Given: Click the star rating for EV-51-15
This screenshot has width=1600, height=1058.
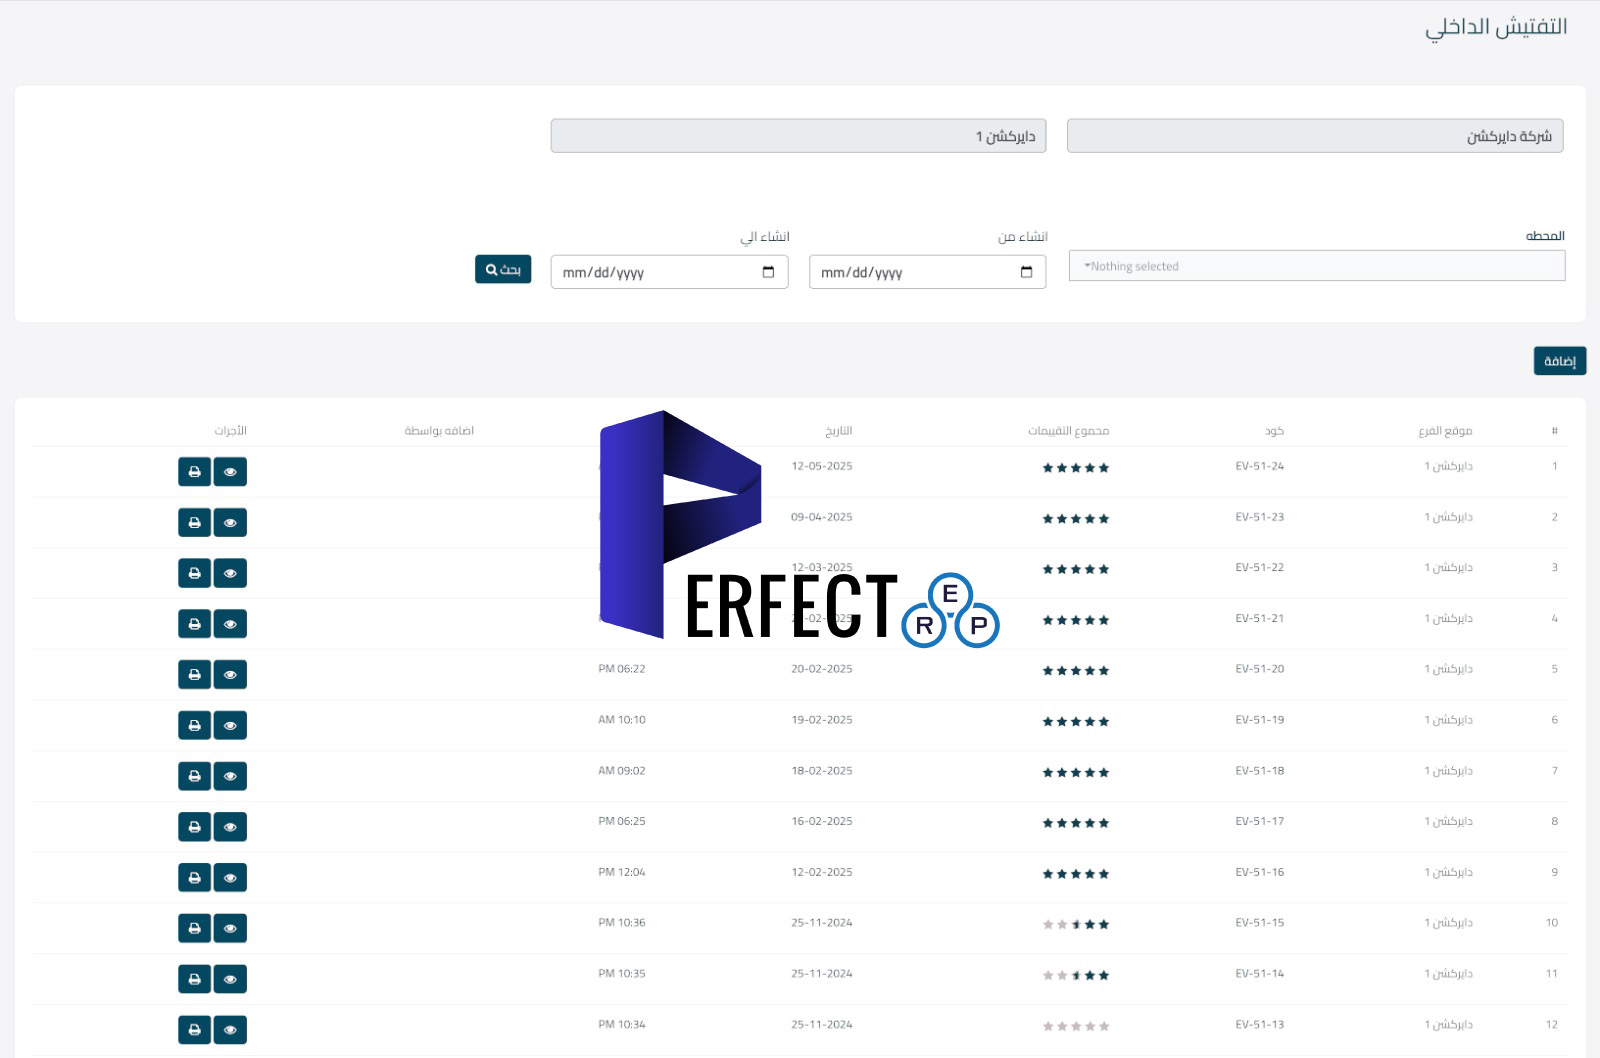Looking at the screenshot, I should 1076,925.
